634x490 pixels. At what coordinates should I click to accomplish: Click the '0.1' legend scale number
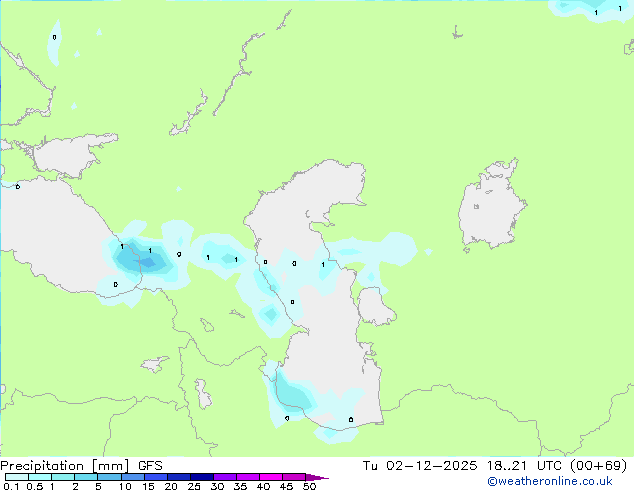tap(11, 486)
